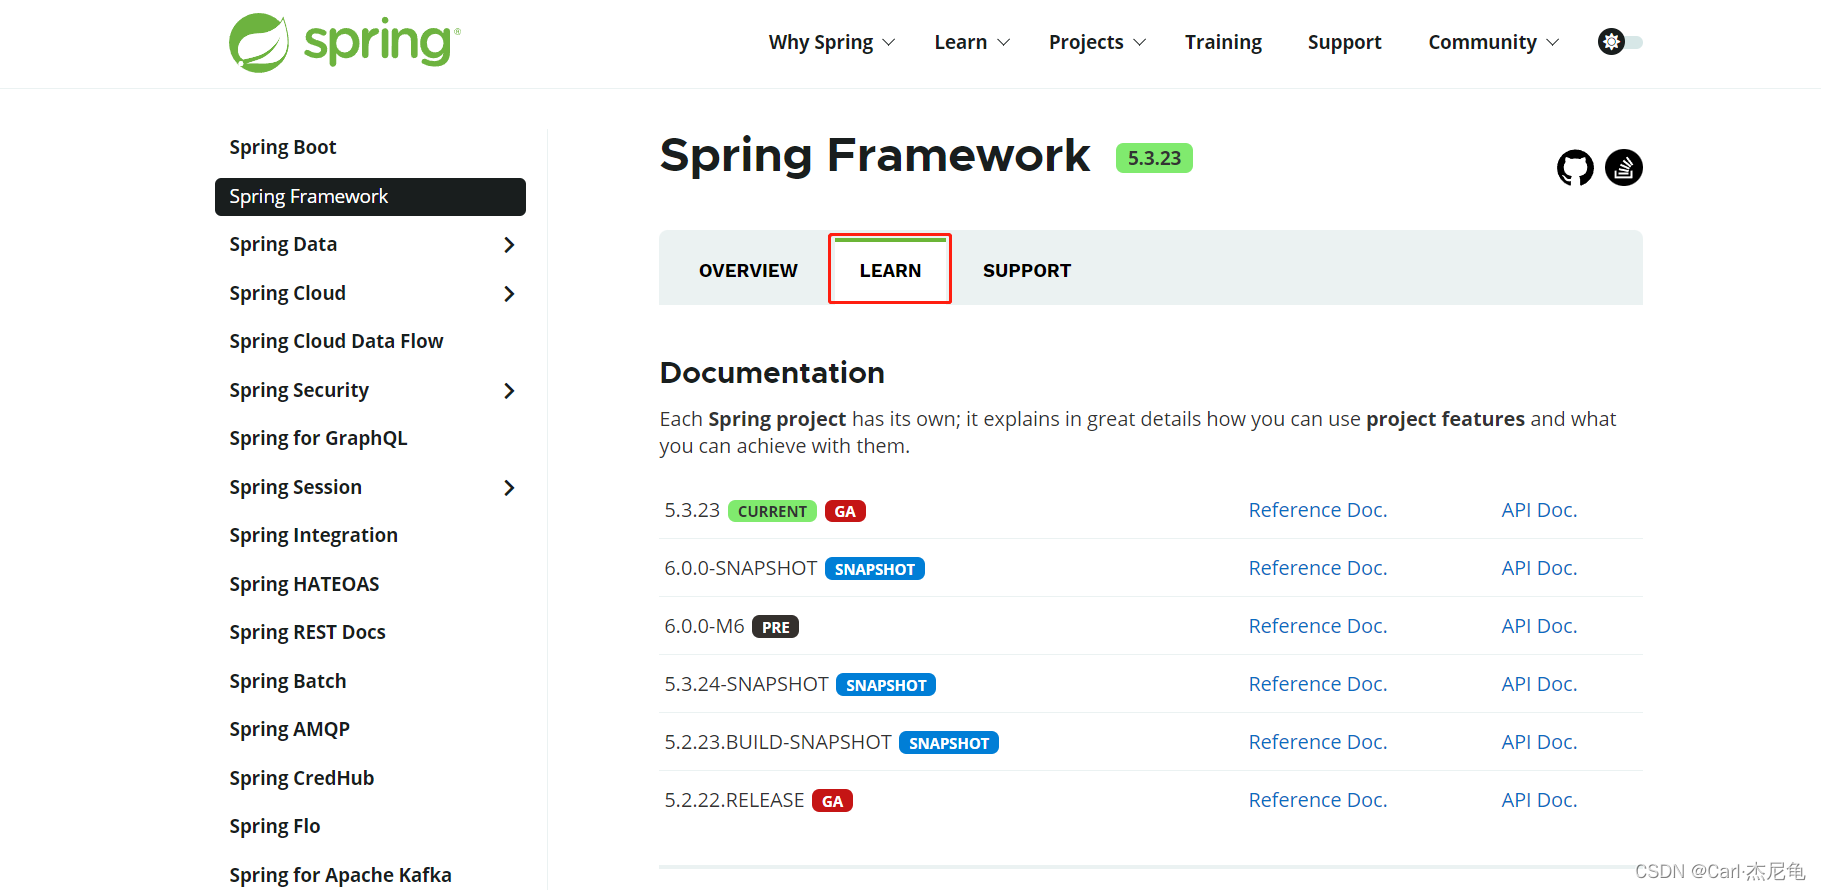
Task: Select Spring HATEOAS in sidebar
Action: tap(304, 584)
